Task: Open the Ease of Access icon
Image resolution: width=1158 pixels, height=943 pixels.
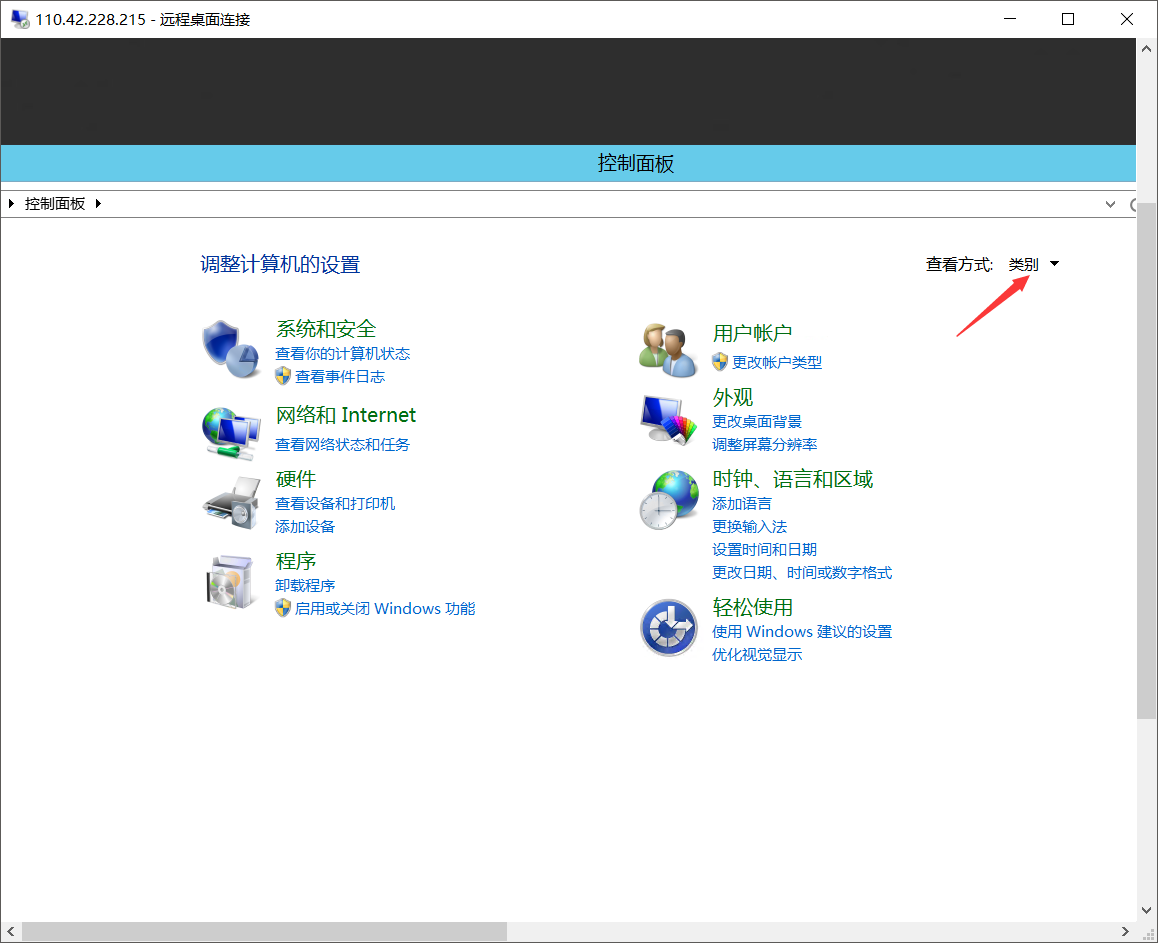Action: pos(668,628)
